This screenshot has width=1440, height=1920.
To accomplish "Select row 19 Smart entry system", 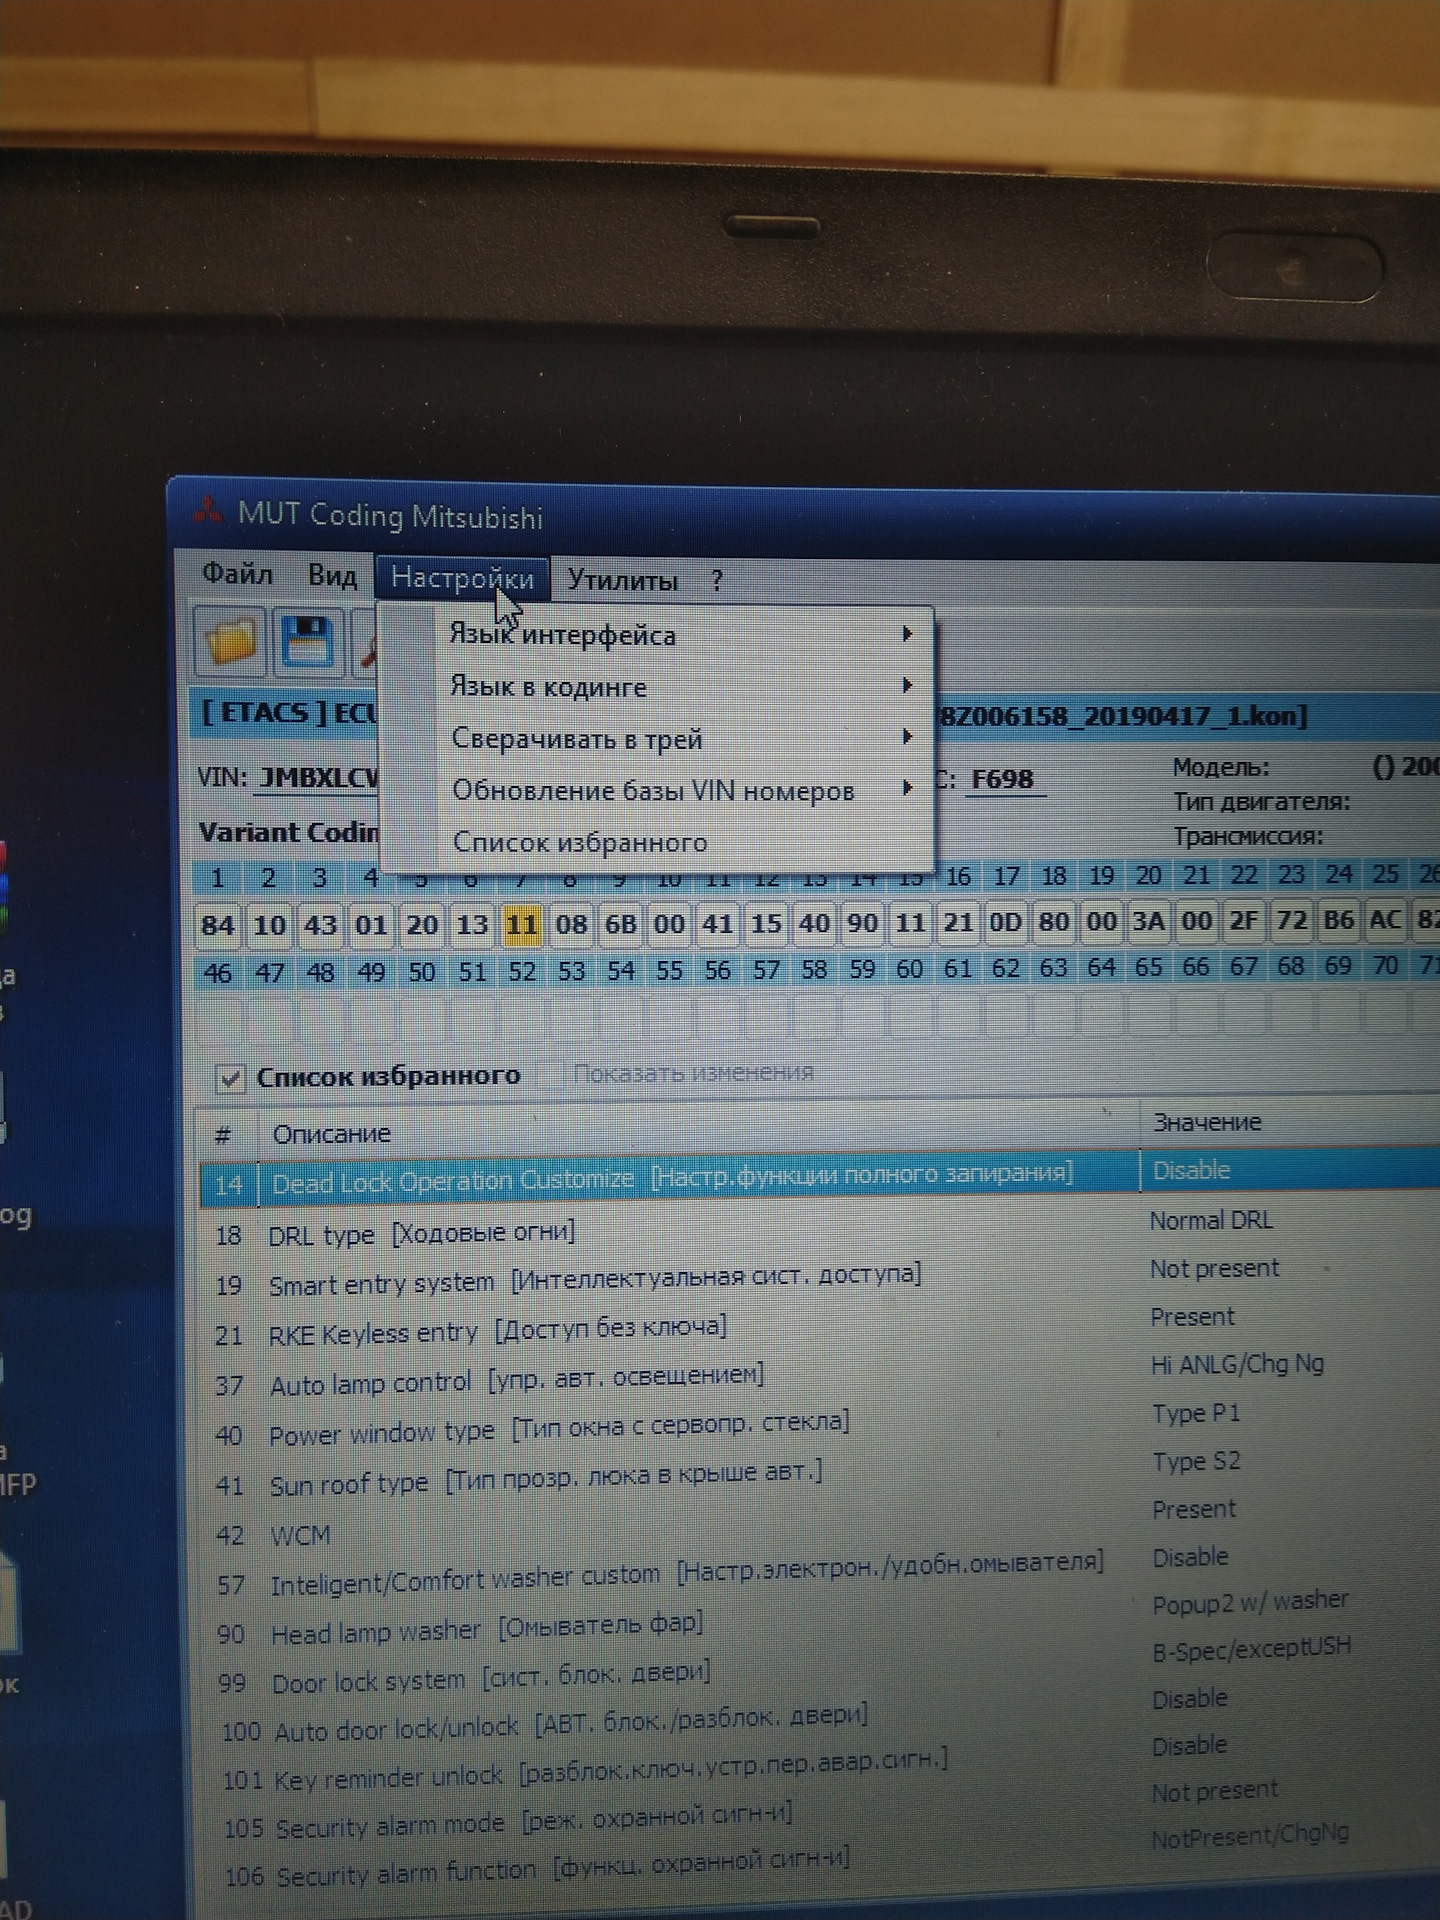I will pos(820,1278).
